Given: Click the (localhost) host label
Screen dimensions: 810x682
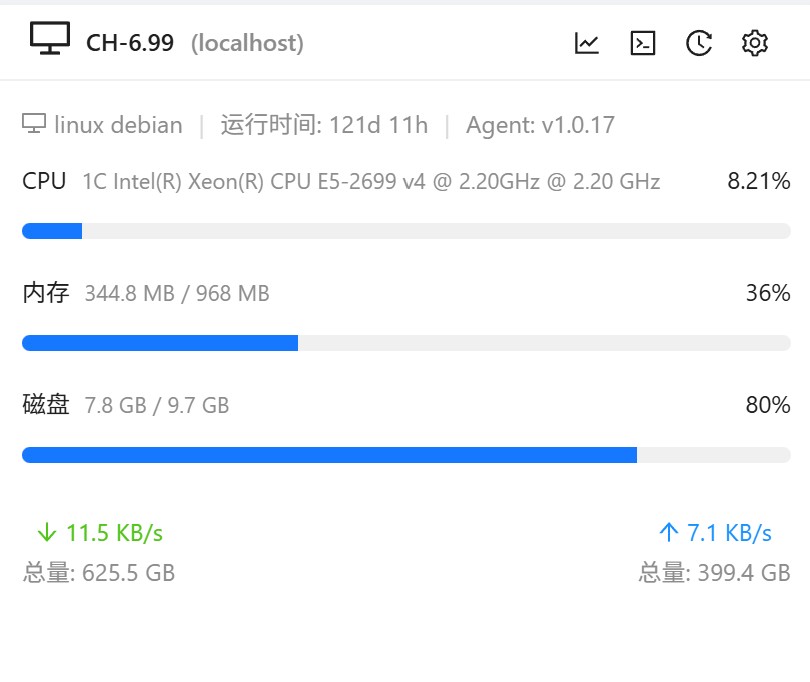Looking at the screenshot, I should (x=247, y=43).
